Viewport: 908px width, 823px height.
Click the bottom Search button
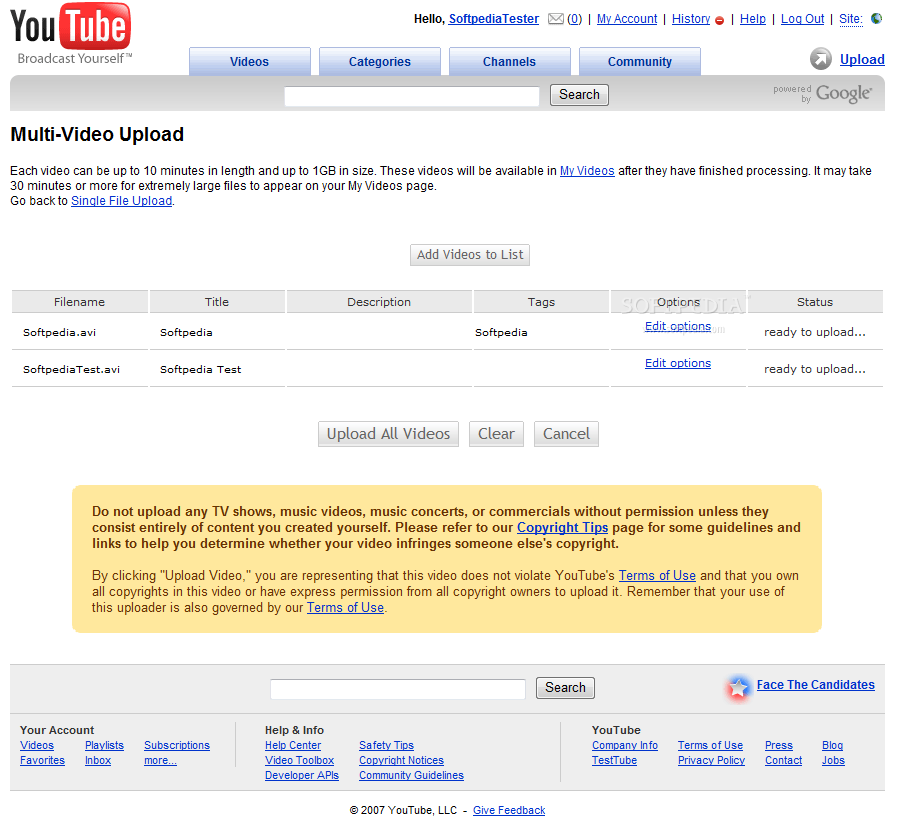(565, 687)
